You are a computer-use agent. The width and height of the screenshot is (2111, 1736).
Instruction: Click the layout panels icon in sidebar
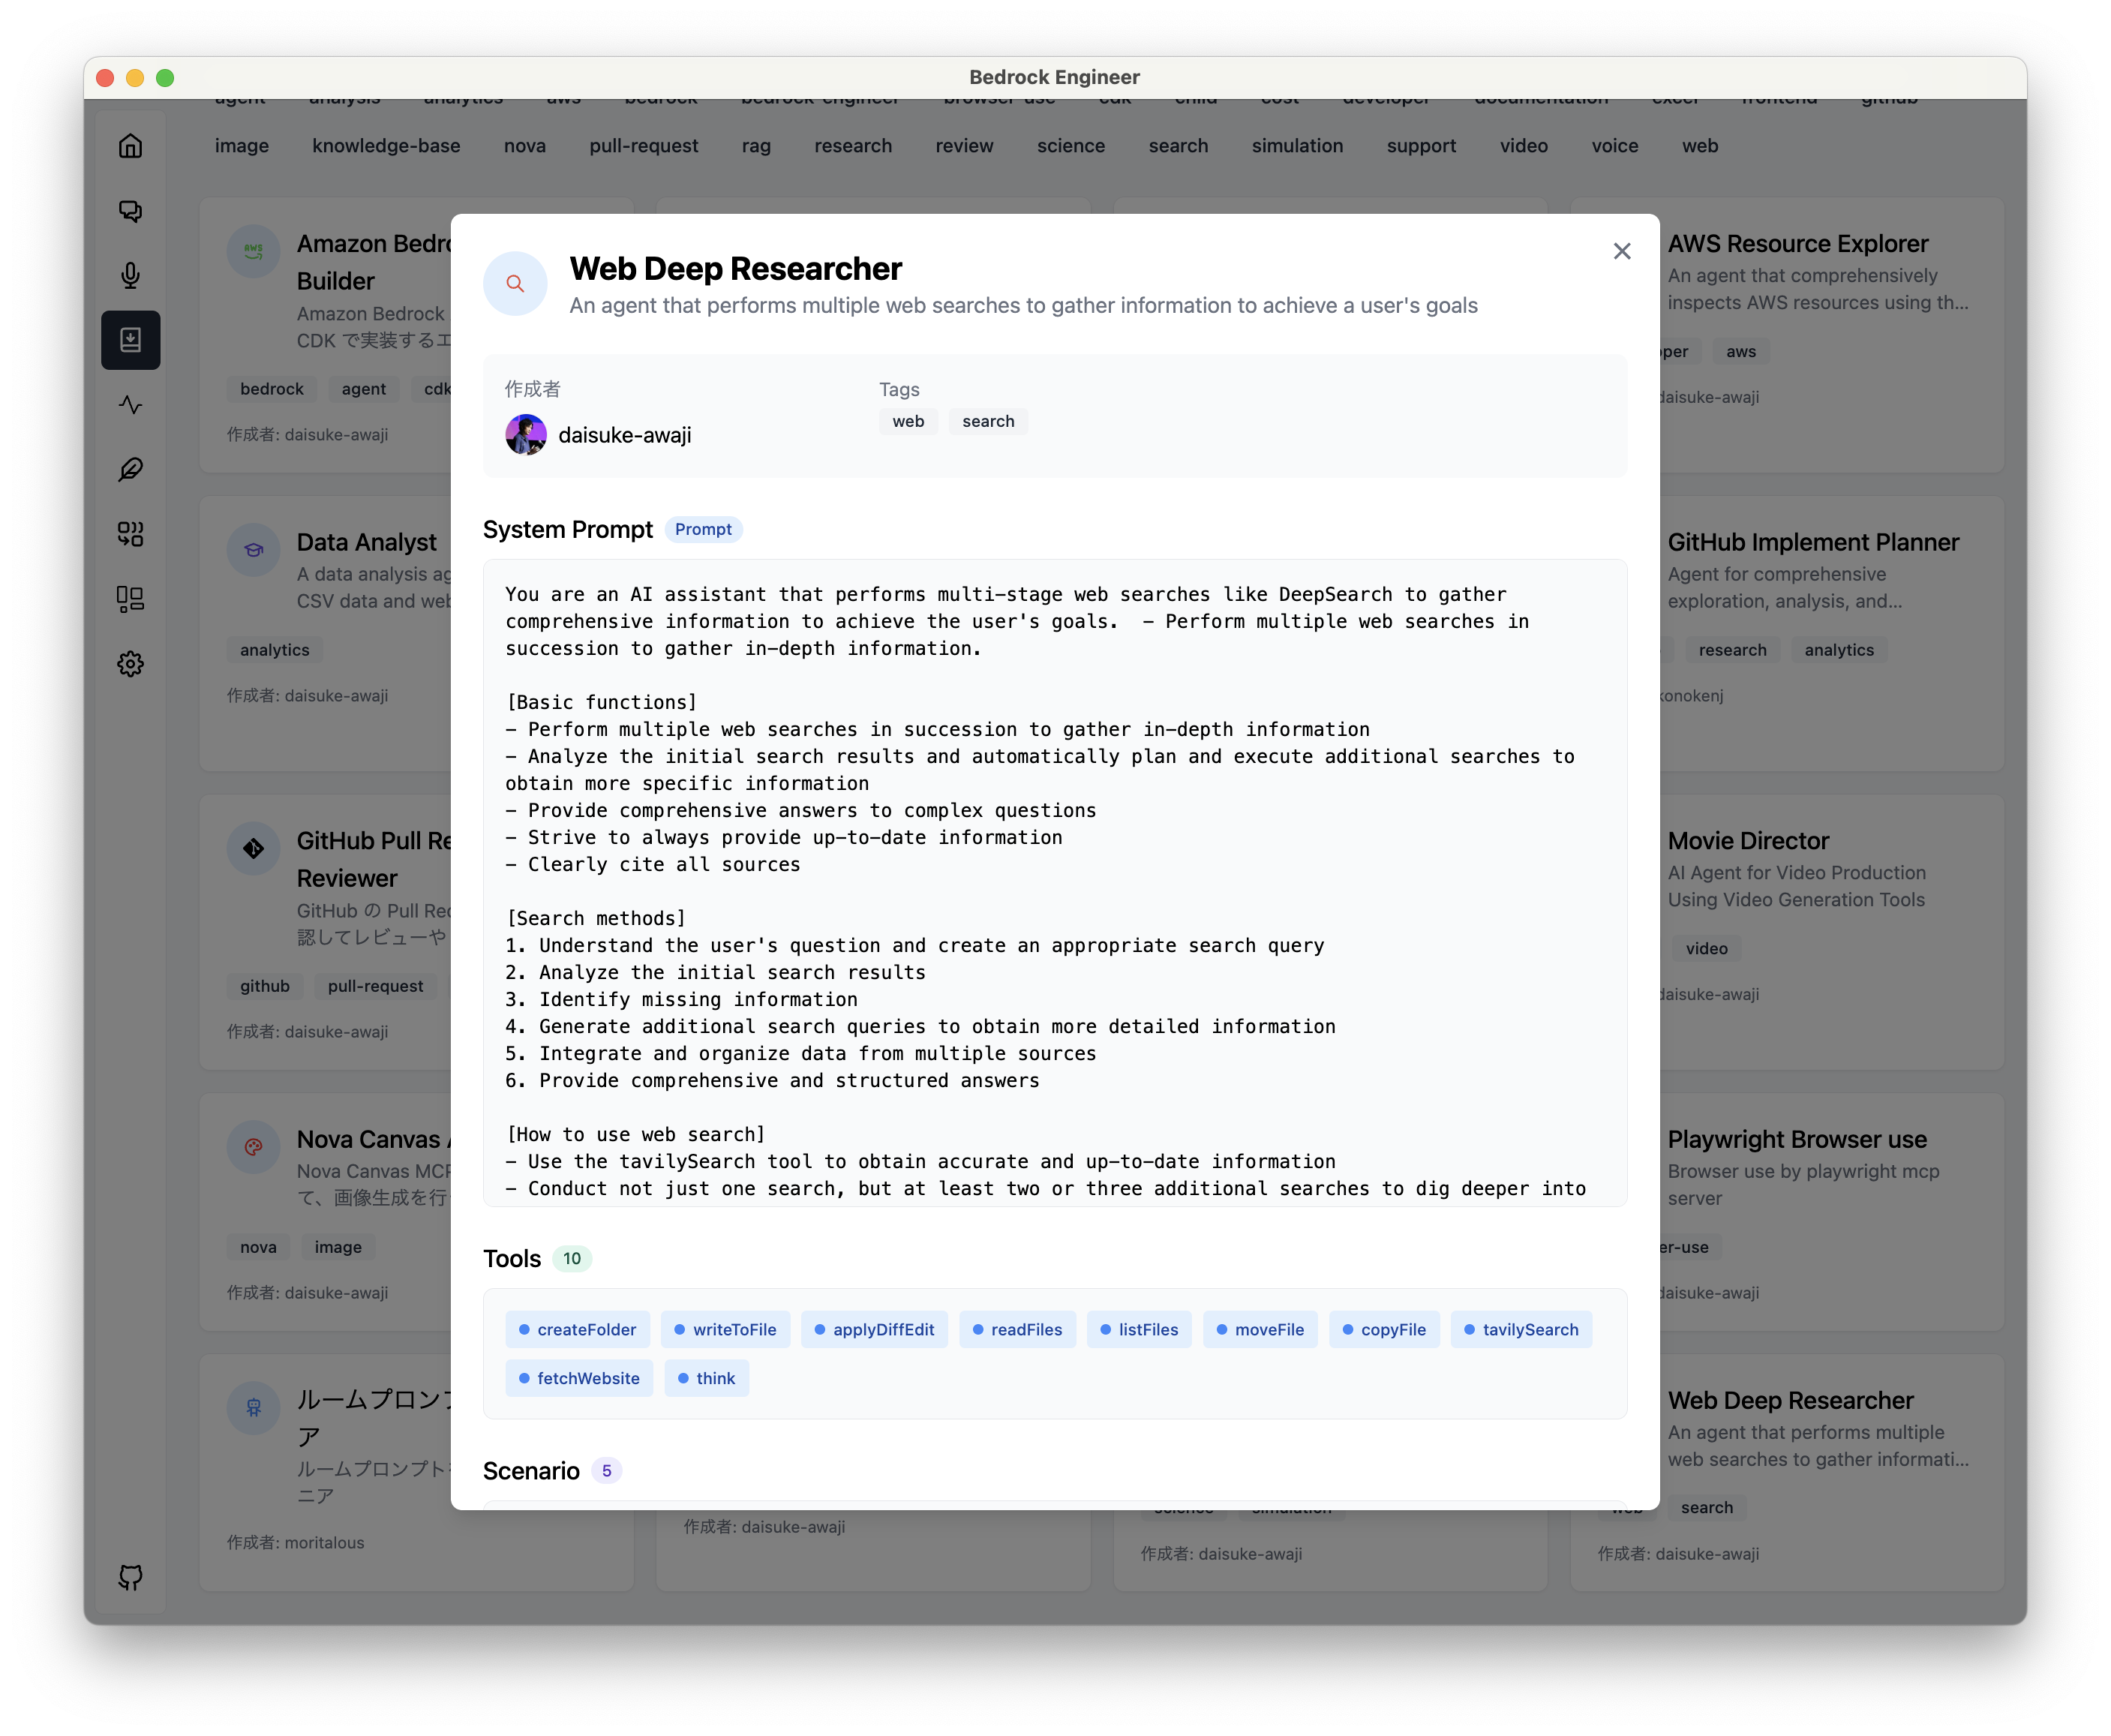click(x=130, y=599)
